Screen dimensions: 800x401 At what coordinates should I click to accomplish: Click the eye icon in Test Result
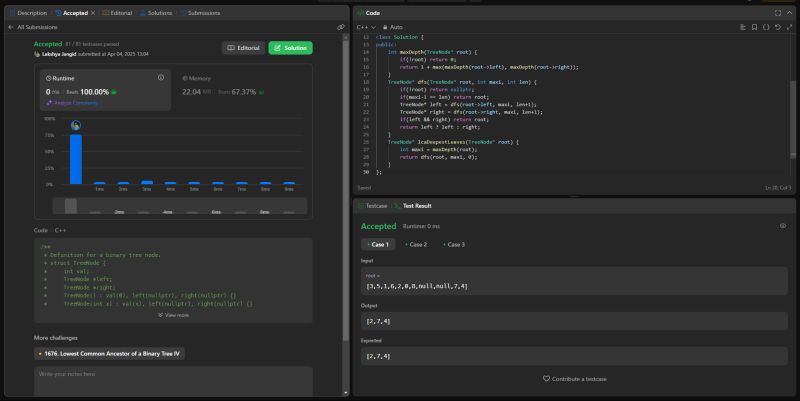pyautogui.click(x=782, y=226)
